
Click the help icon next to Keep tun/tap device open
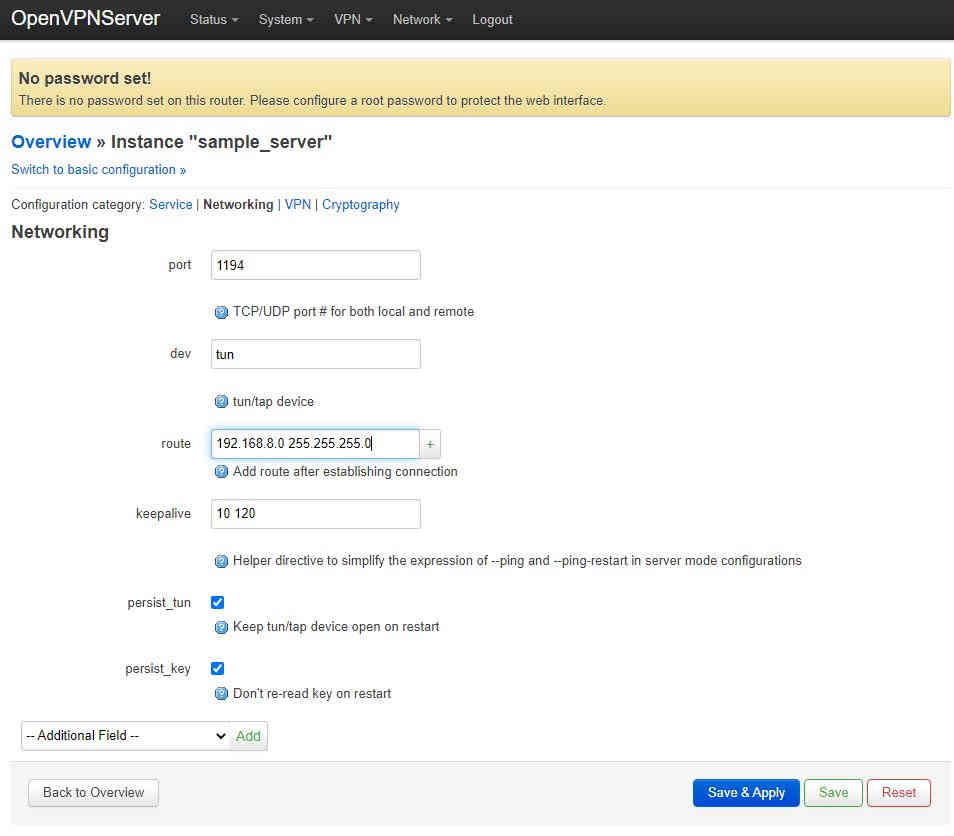tap(221, 627)
